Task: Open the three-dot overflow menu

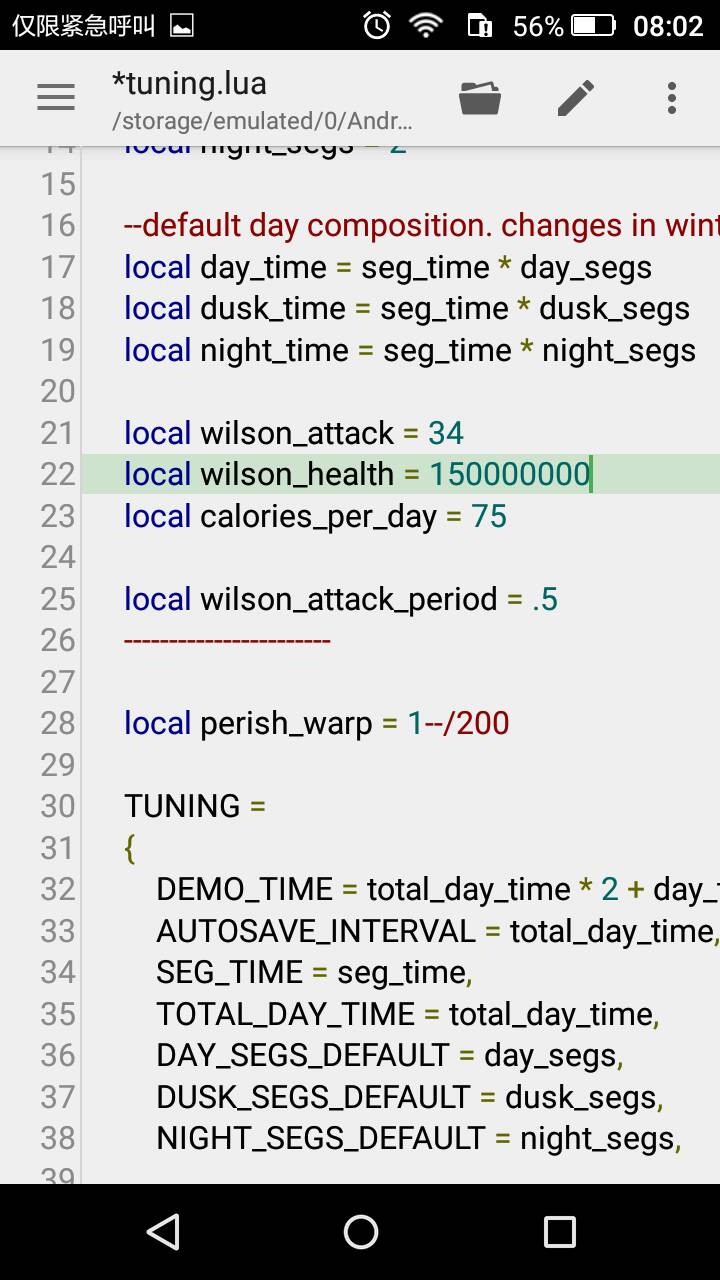Action: [672, 97]
